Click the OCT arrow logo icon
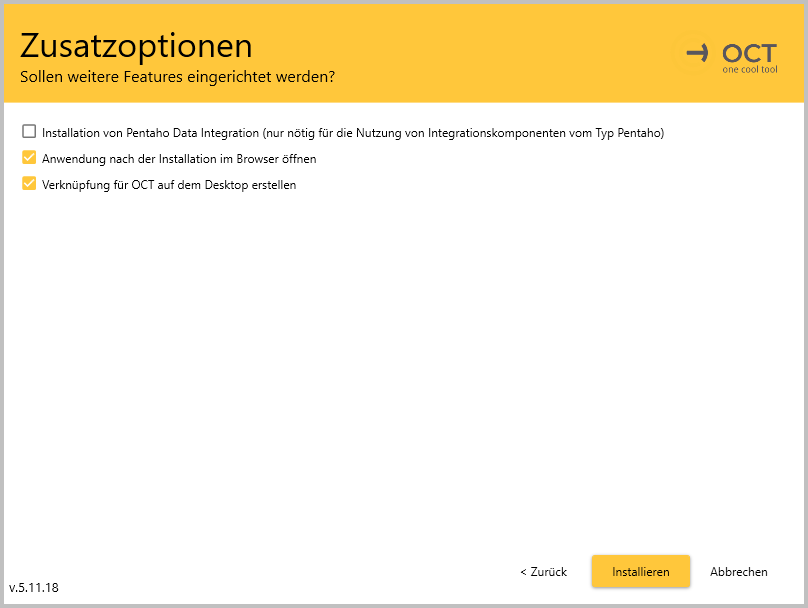Image resolution: width=808 pixels, height=608 pixels. [695, 52]
